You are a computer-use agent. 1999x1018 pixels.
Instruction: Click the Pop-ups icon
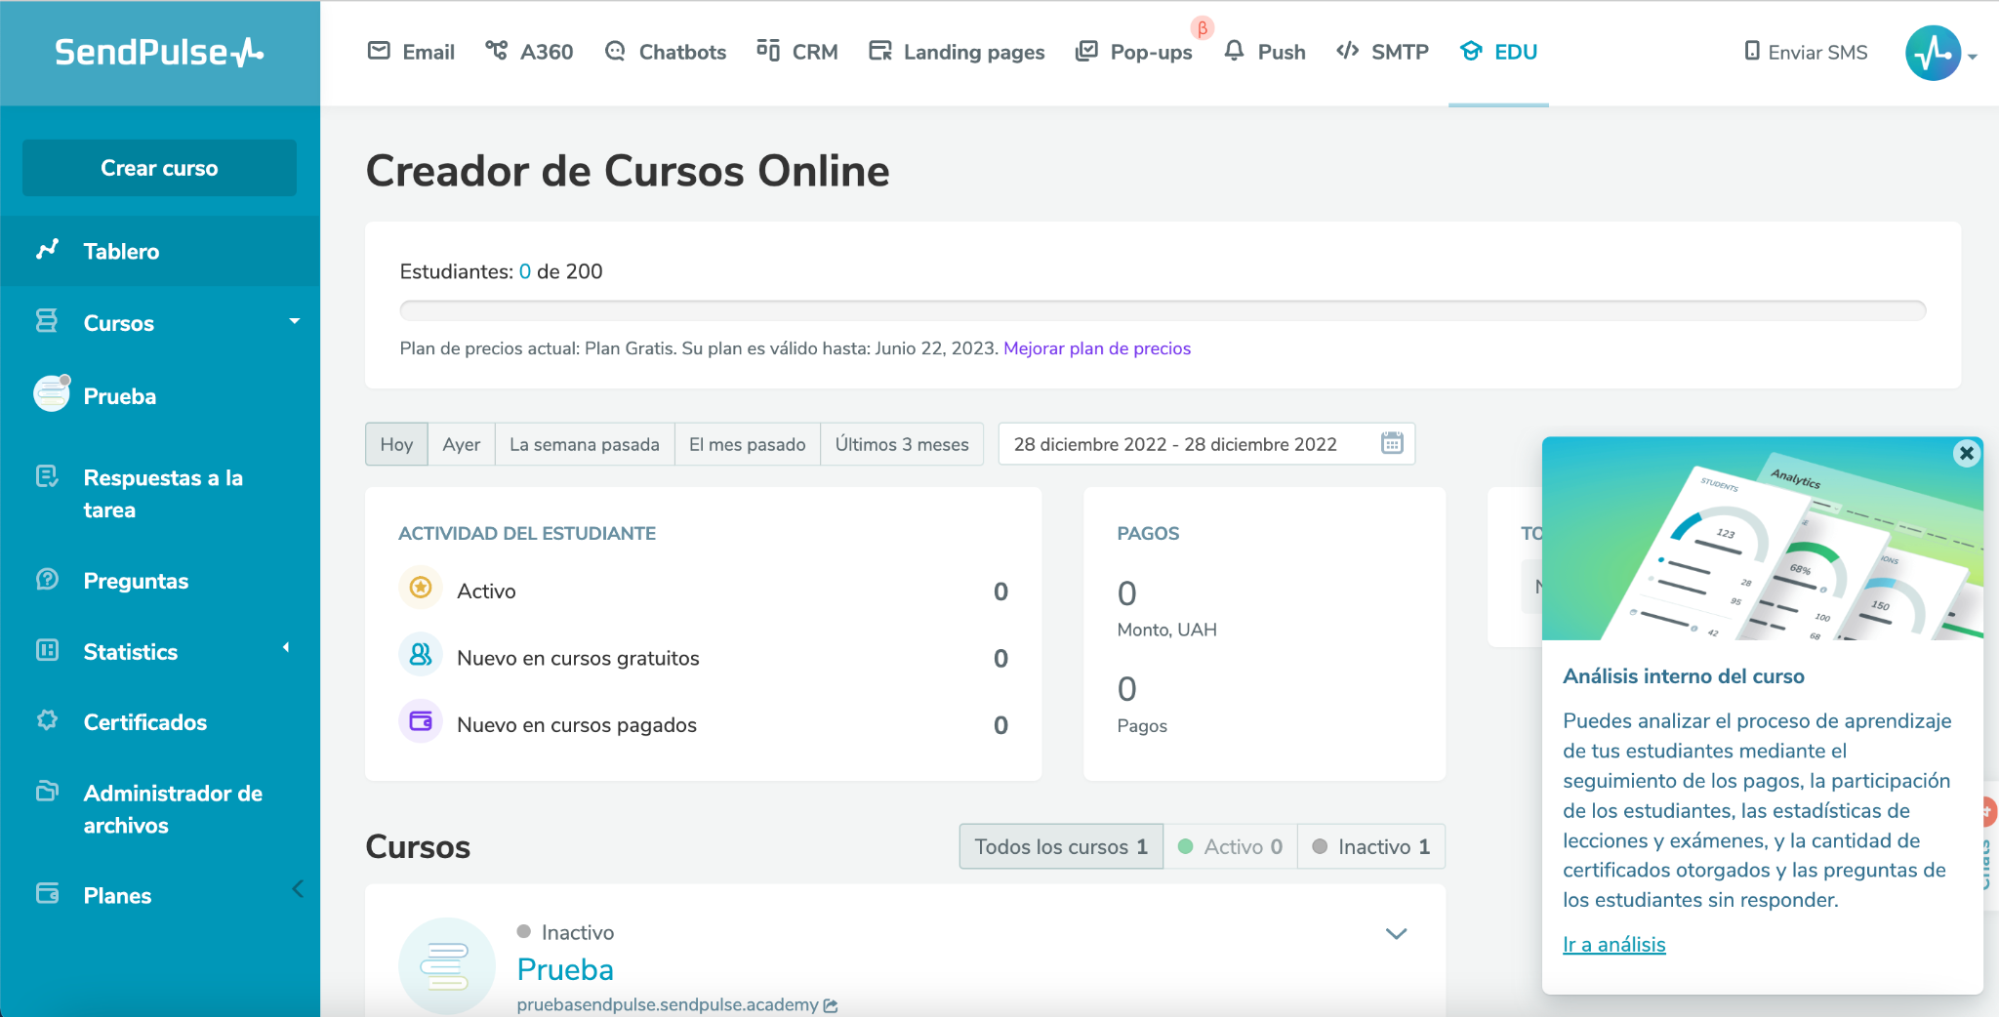pos(1086,51)
